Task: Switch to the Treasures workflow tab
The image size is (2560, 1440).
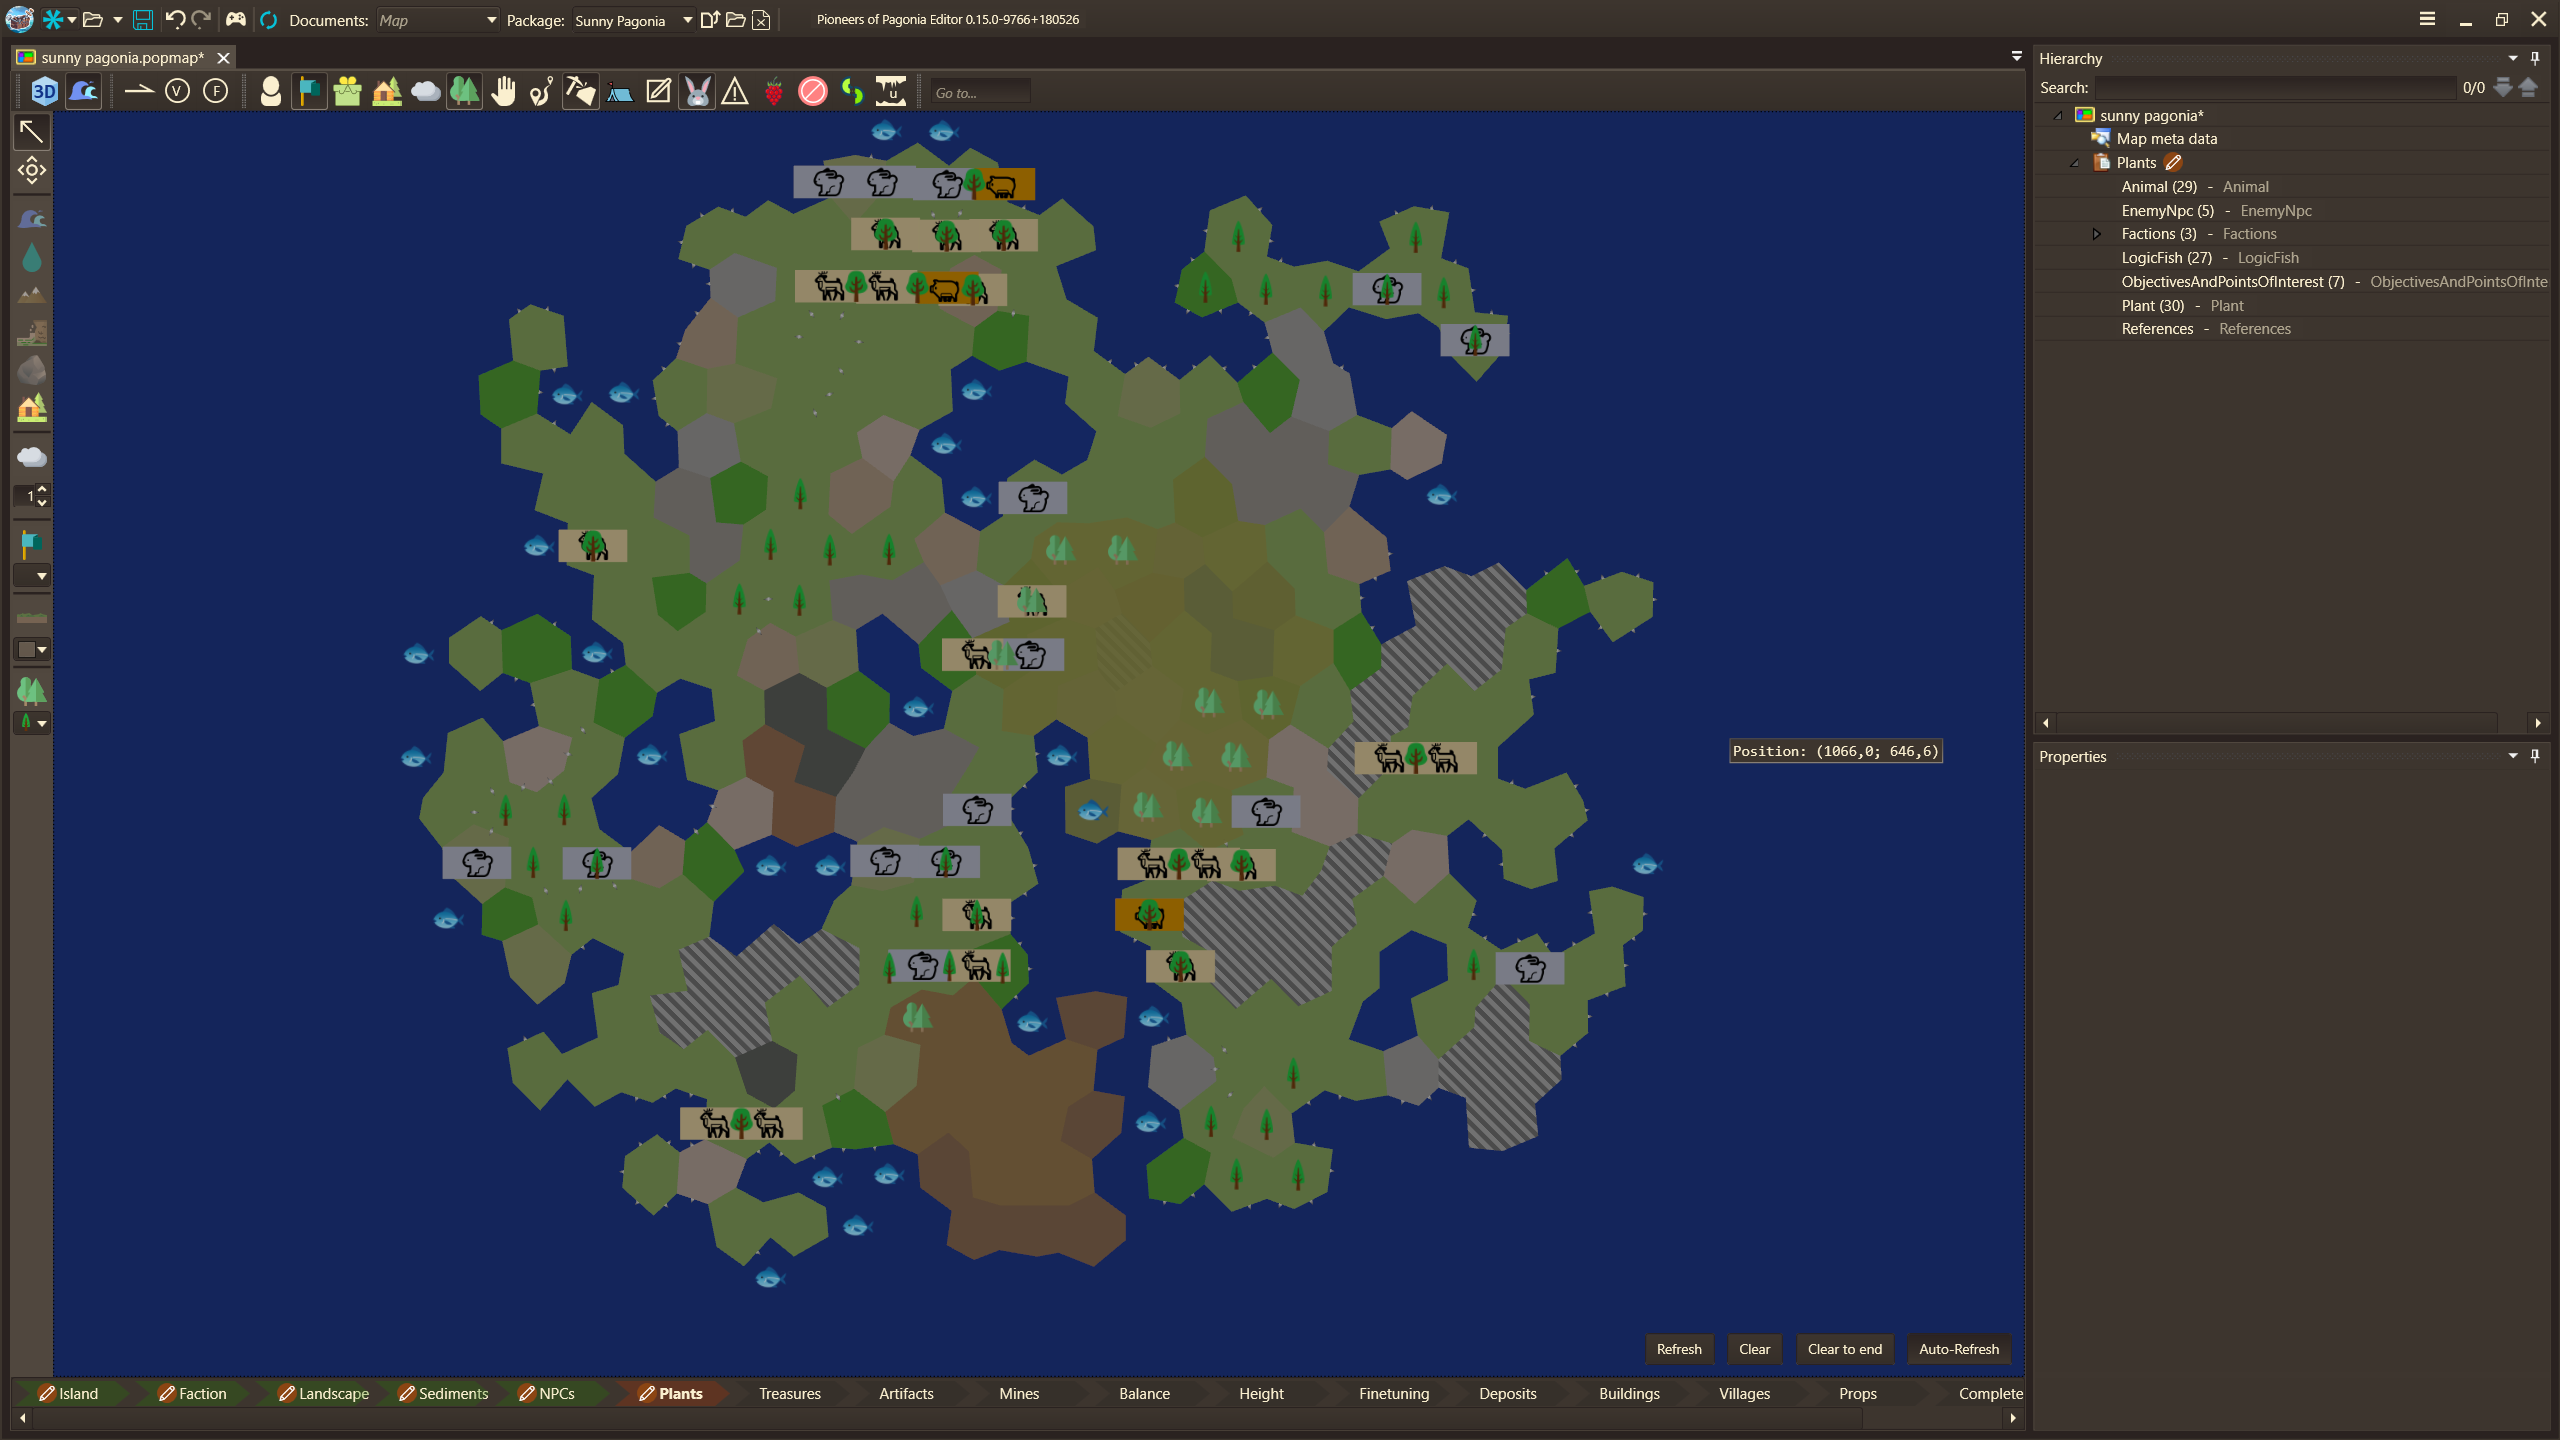Action: tap(789, 1393)
